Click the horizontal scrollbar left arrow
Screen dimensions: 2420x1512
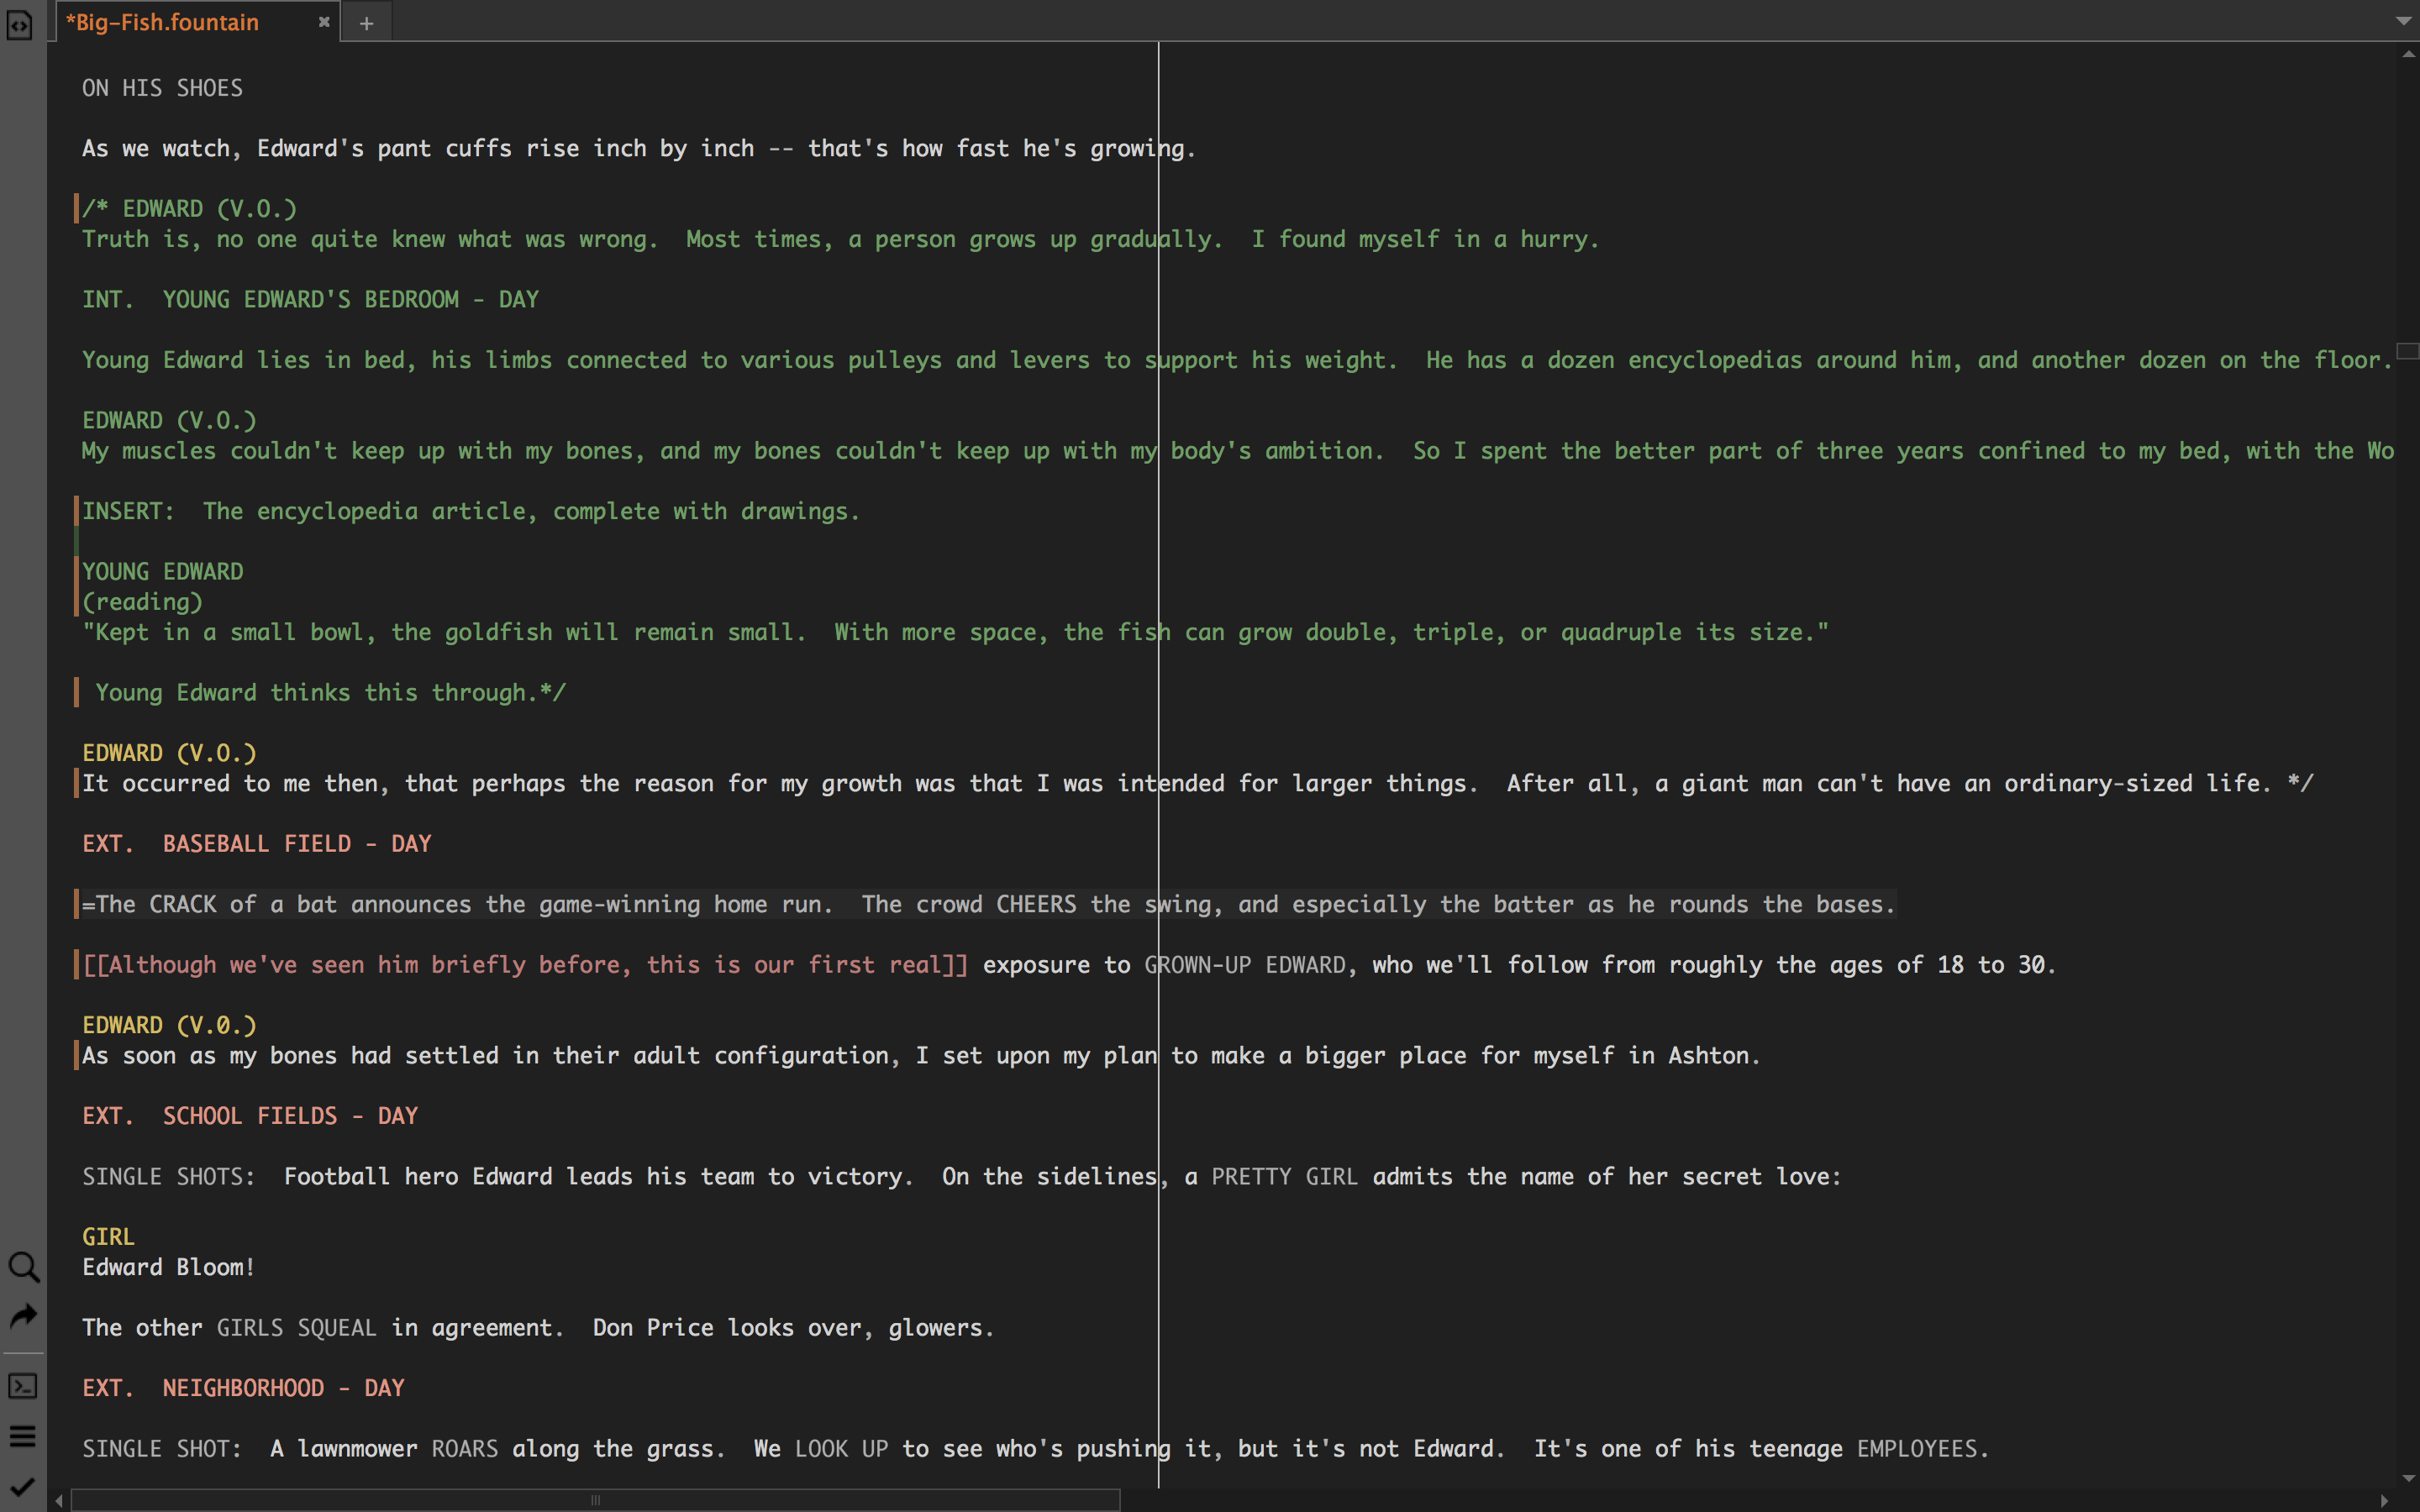[60, 1500]
